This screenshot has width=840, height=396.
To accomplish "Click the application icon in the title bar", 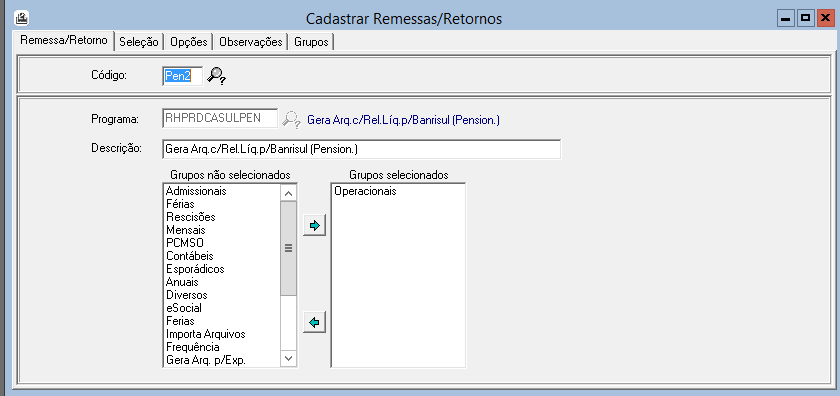I will click(21, 18).
